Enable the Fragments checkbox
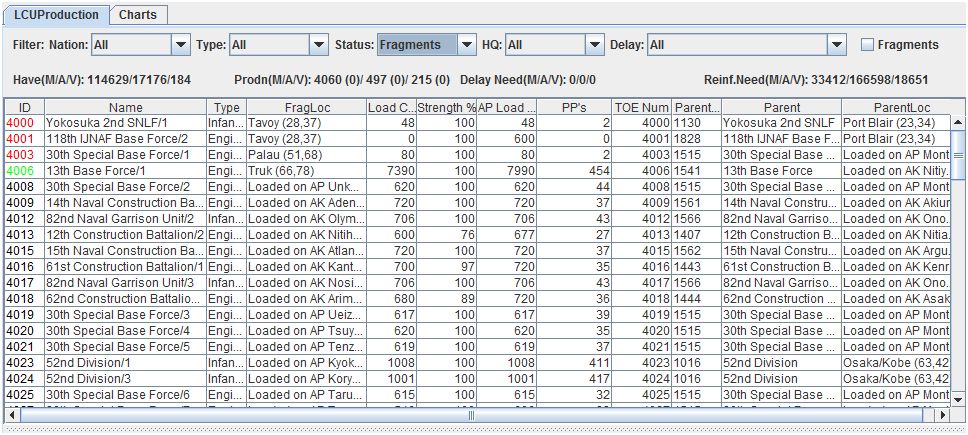The image size is (968, 435). pos(867,44)
